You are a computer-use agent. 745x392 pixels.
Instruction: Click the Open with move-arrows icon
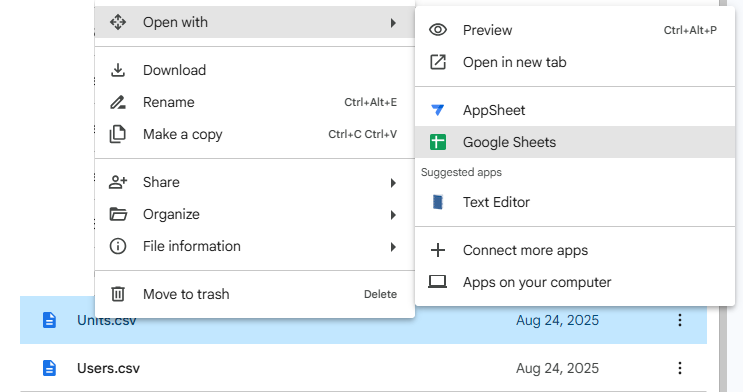click(118, 22)
